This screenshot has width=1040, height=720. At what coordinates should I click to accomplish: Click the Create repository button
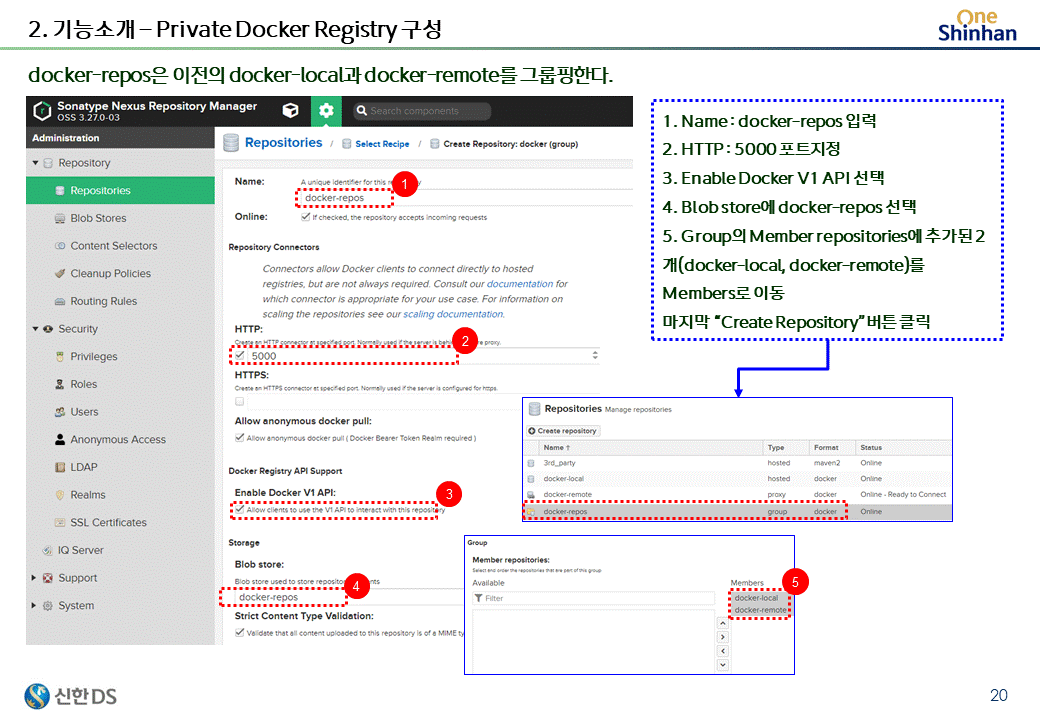563,431
